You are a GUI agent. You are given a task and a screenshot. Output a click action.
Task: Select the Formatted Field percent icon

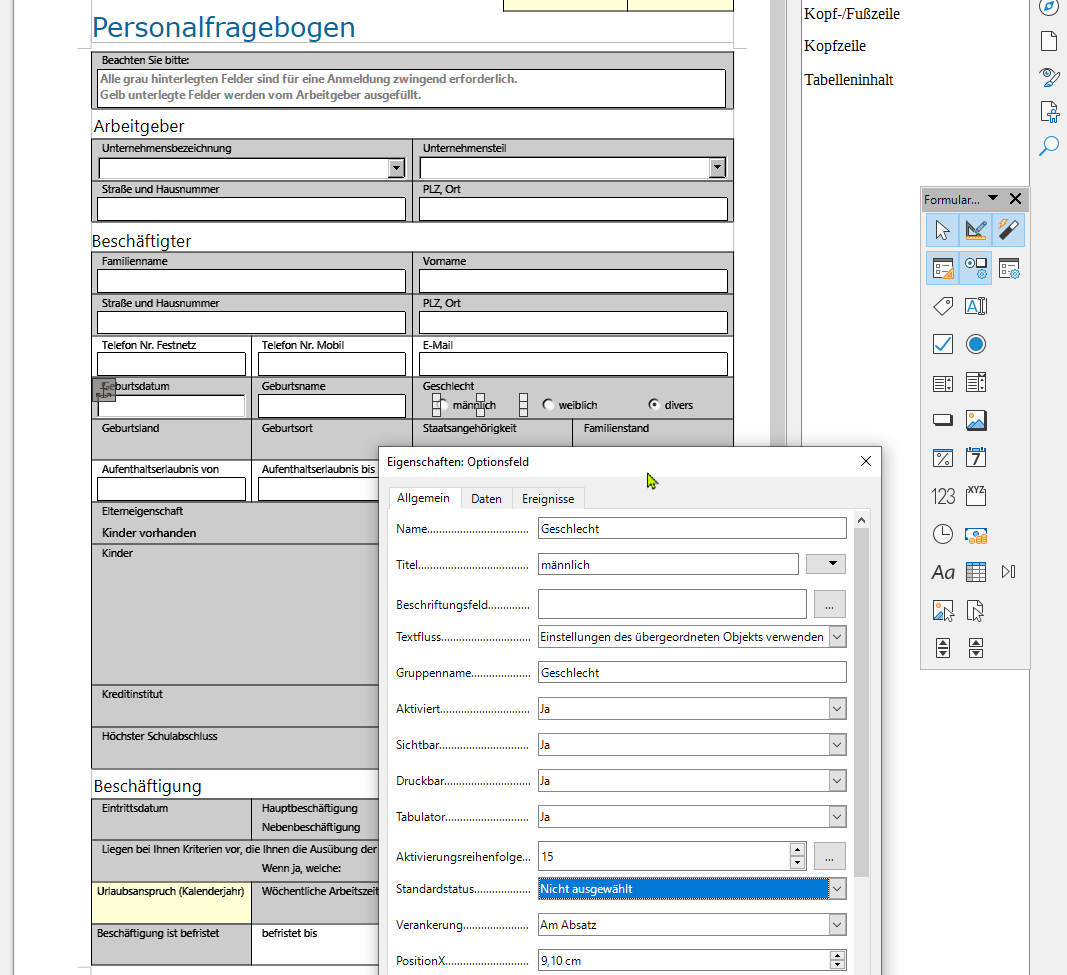coord(942,459)
